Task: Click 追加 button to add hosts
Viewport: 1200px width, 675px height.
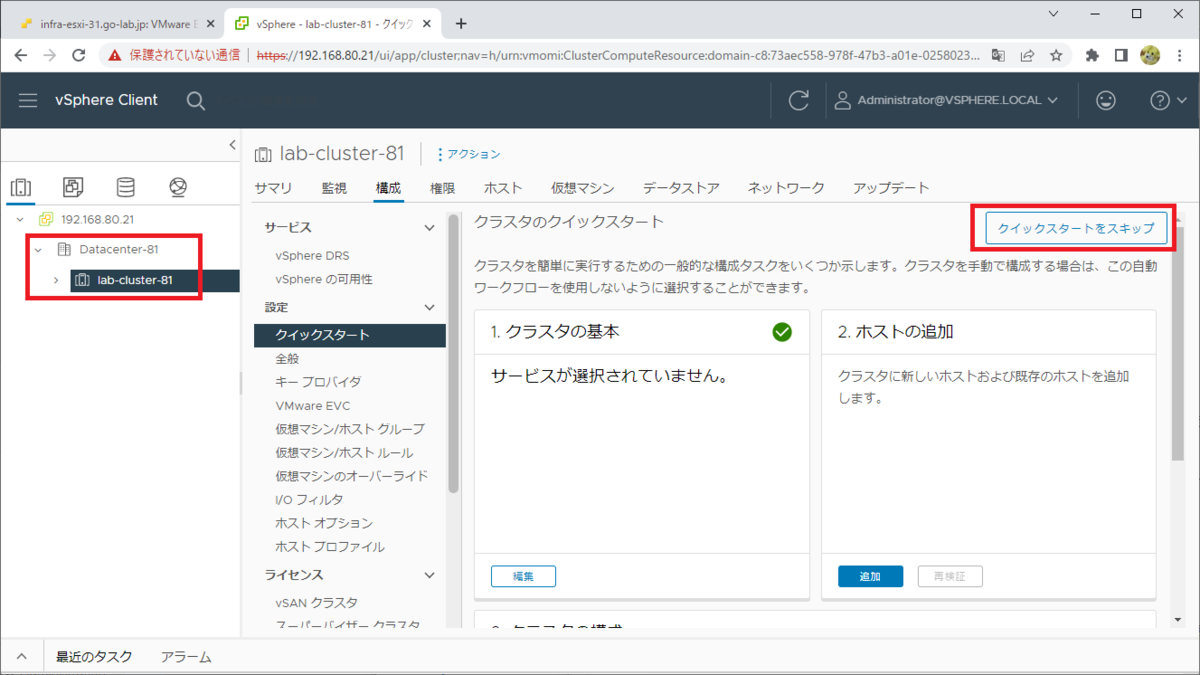Action: (x=870, y=577)
